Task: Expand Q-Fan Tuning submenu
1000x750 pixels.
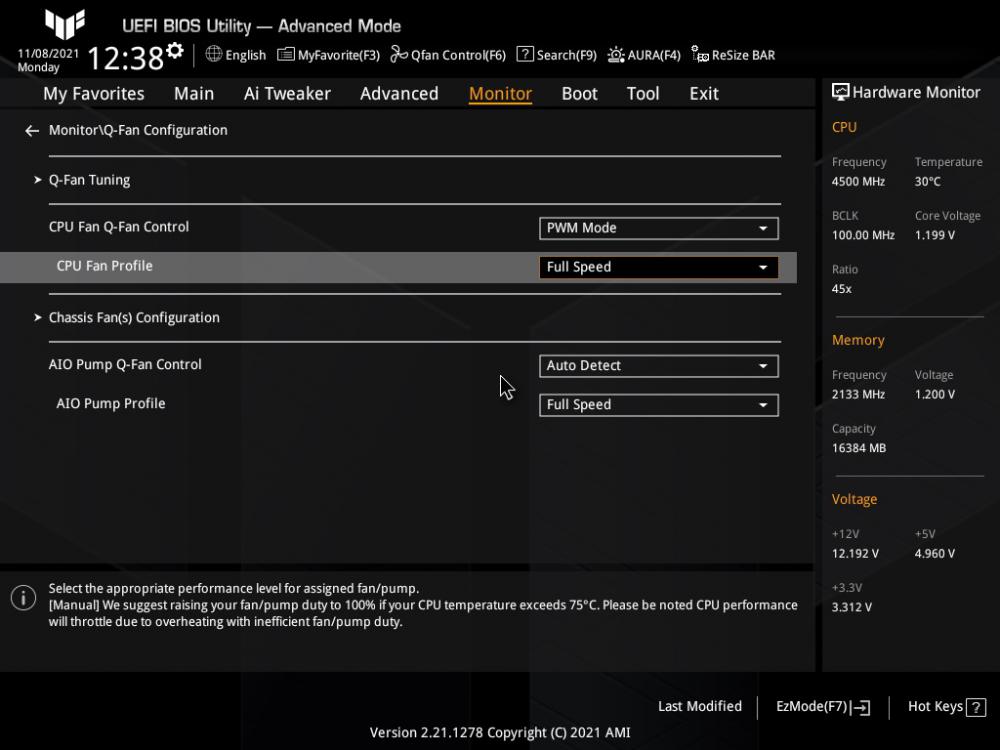Action: (x=89, y=180)
